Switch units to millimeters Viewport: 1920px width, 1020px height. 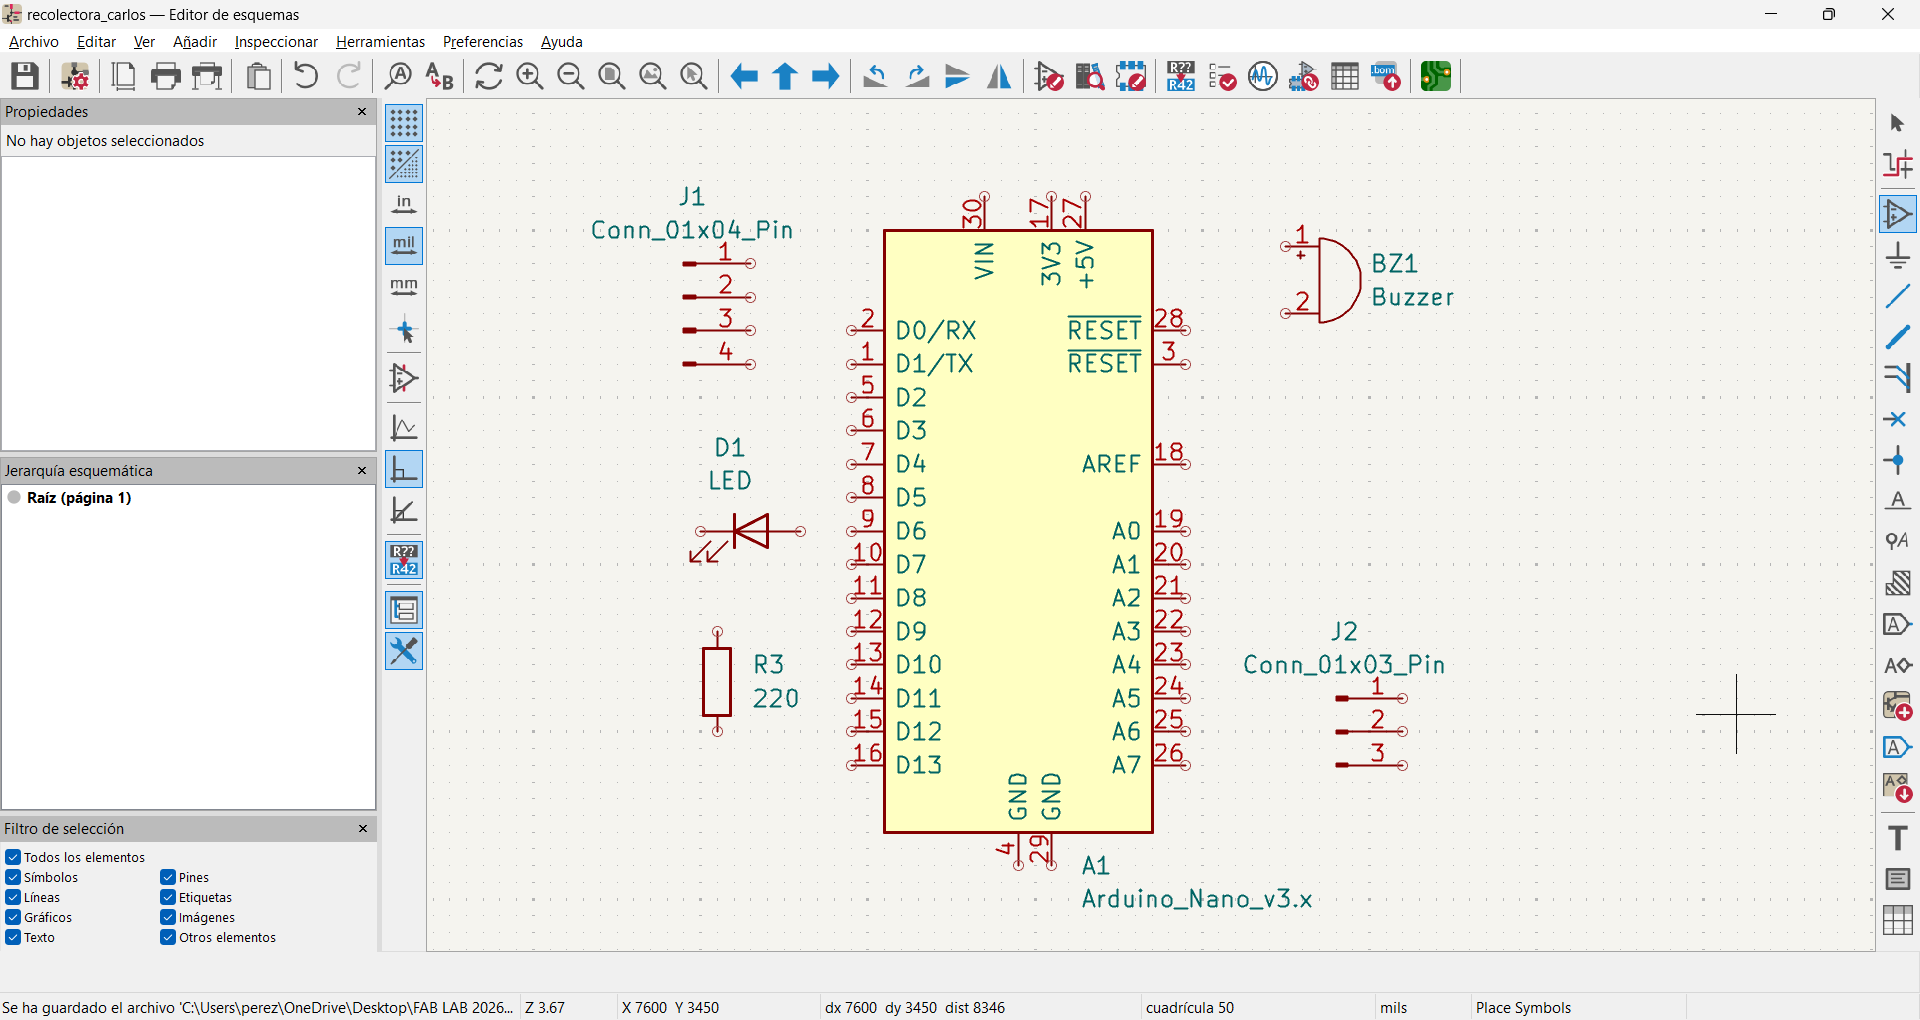(x=404, y=287)
